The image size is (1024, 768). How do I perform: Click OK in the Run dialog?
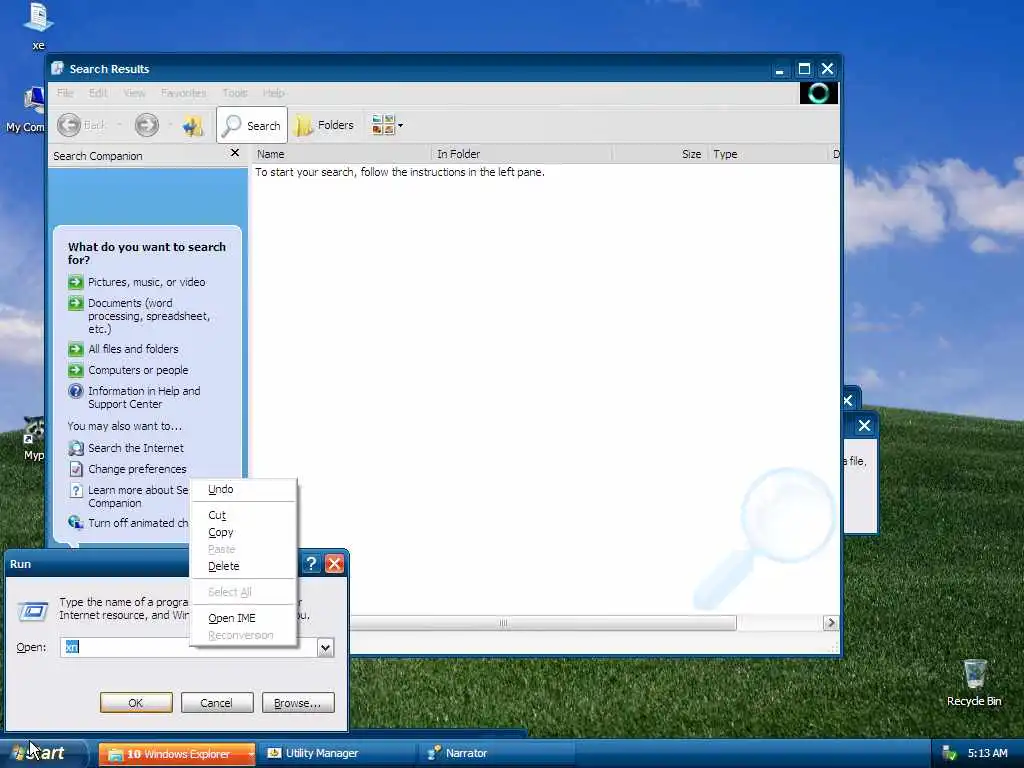[x=136, y=703]
